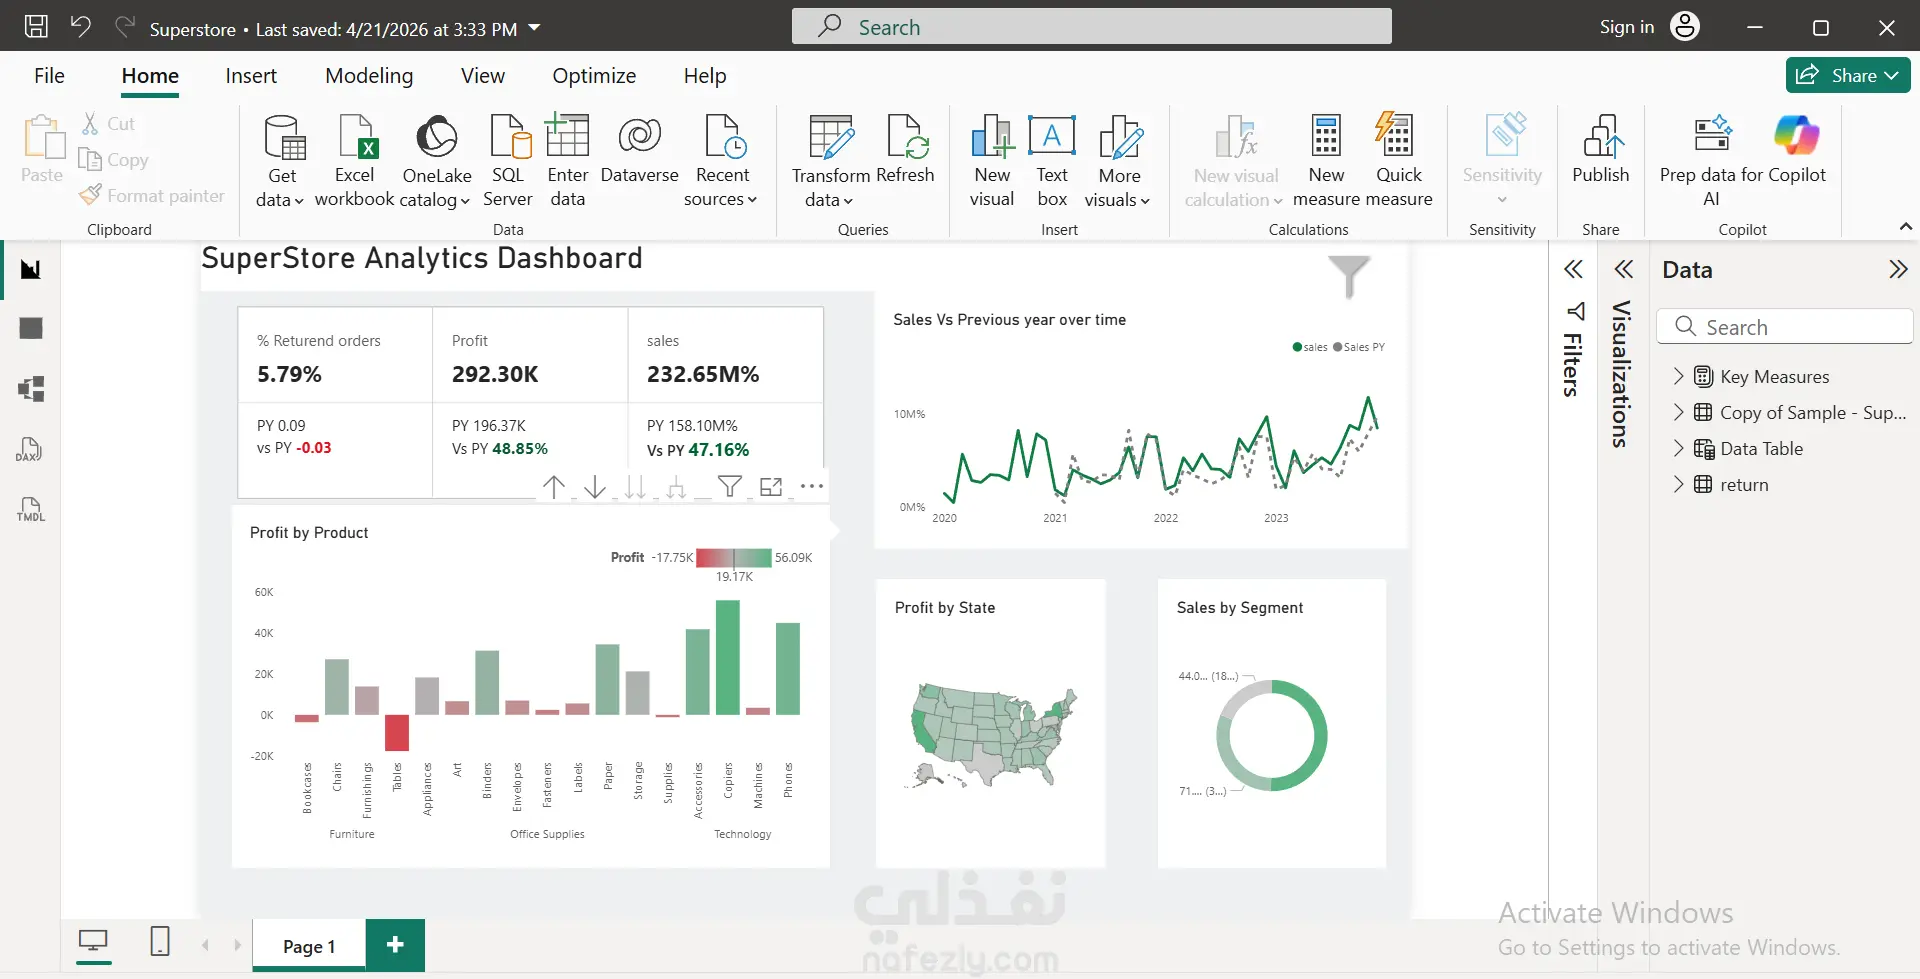The image size is (1920, 979).
Task: Switch to desktop layout
Action: (94, 941)
